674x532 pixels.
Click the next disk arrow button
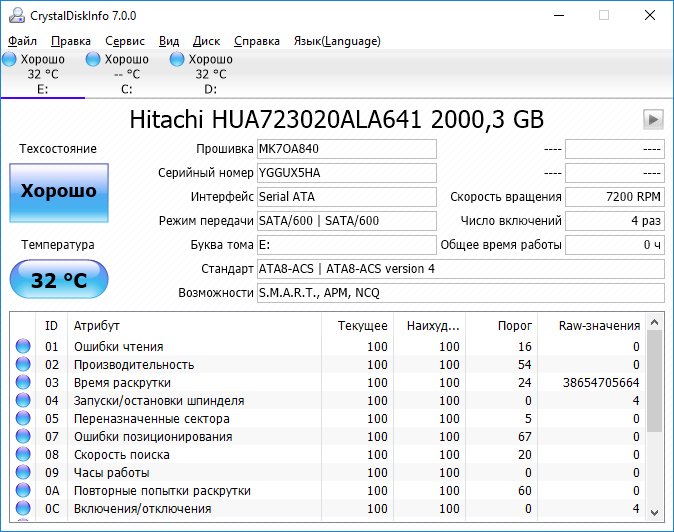click(653, 119)
